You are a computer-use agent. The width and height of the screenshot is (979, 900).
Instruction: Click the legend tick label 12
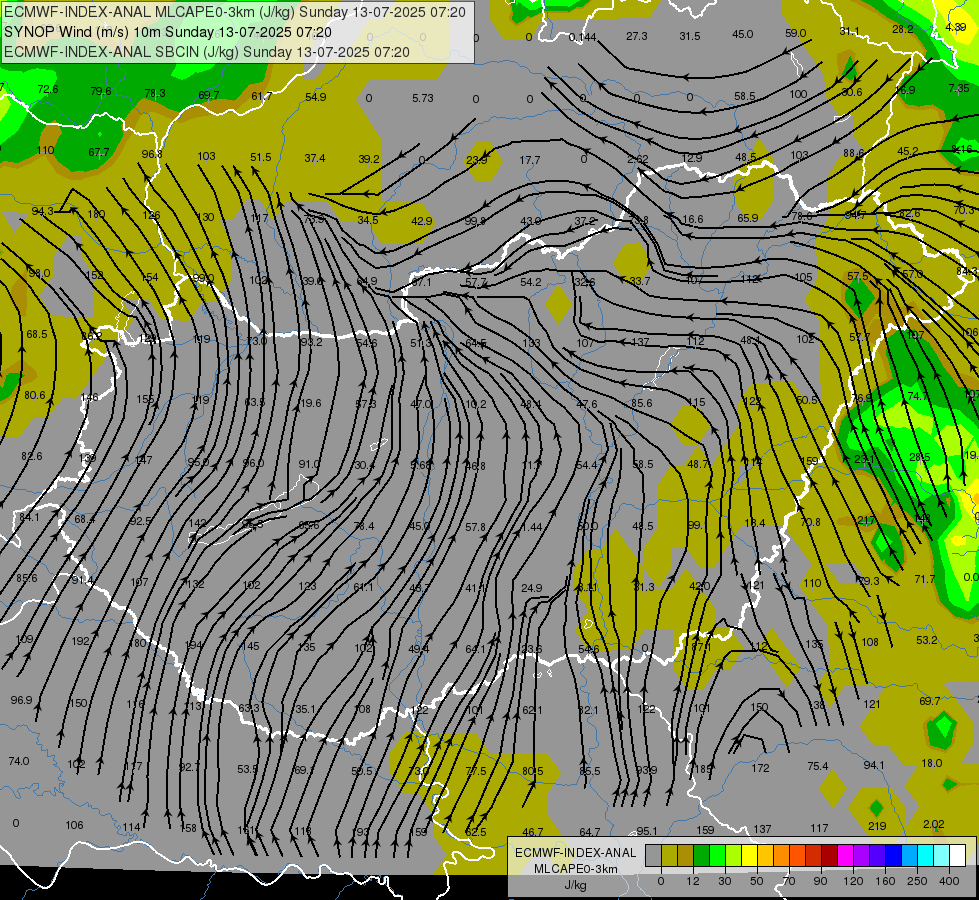pos(692,881)
